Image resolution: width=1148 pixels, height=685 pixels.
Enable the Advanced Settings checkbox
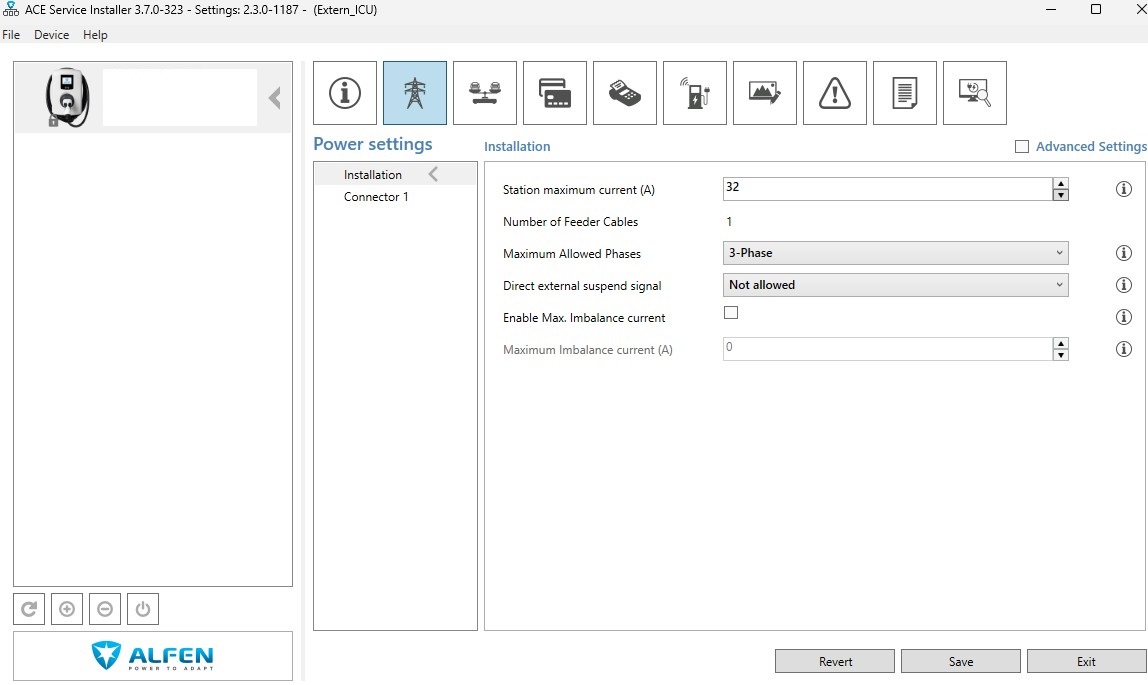(1022, 146)
